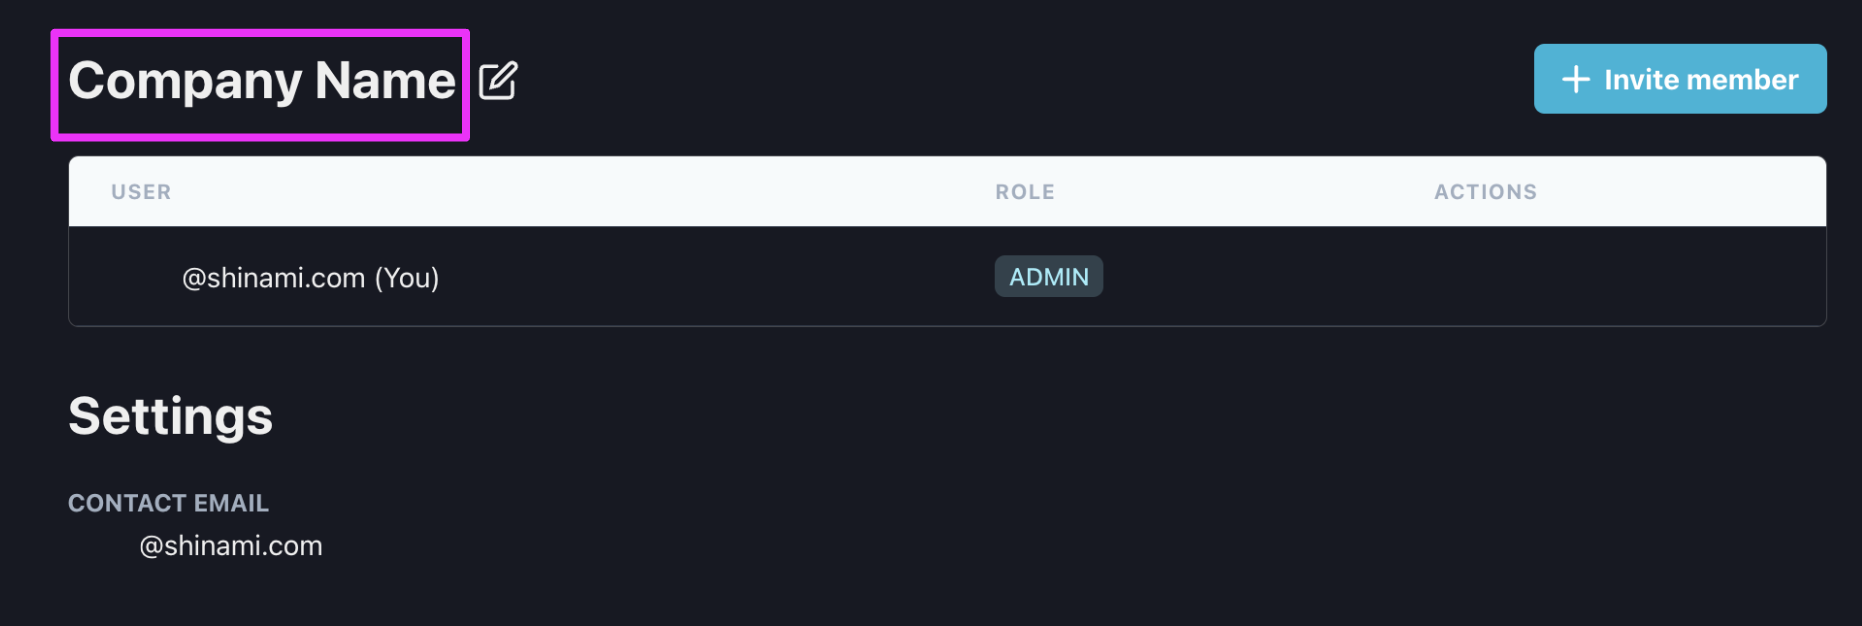Viewport: 1862px width, 626px height.
Task: Click the ACTIONS column header
Action: point(1485,192)
